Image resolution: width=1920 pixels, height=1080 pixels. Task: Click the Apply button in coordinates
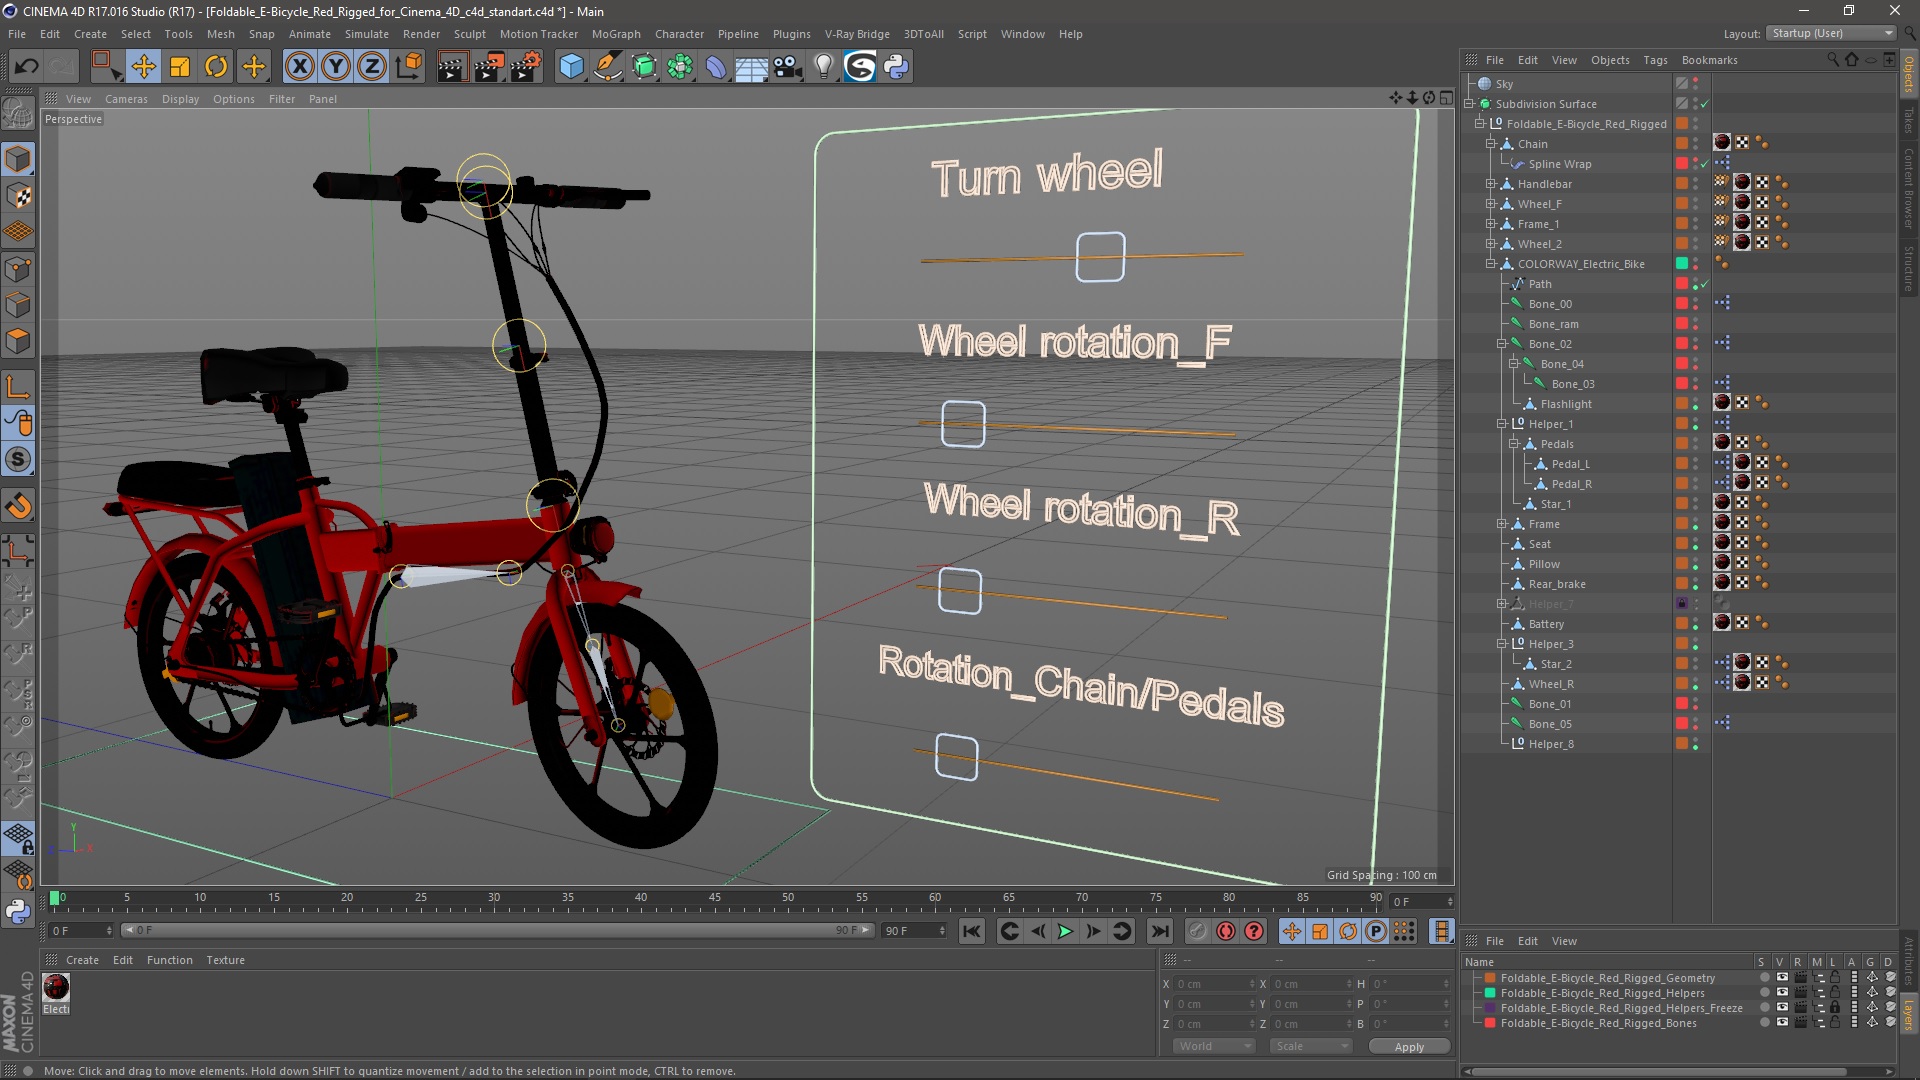(1408, 1046)
